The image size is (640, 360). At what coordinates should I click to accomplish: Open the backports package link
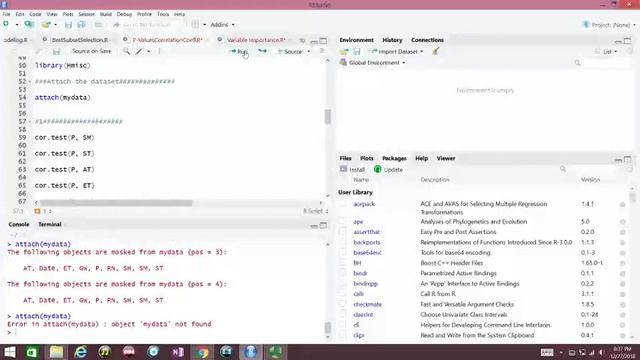click(x=367, y=242)
